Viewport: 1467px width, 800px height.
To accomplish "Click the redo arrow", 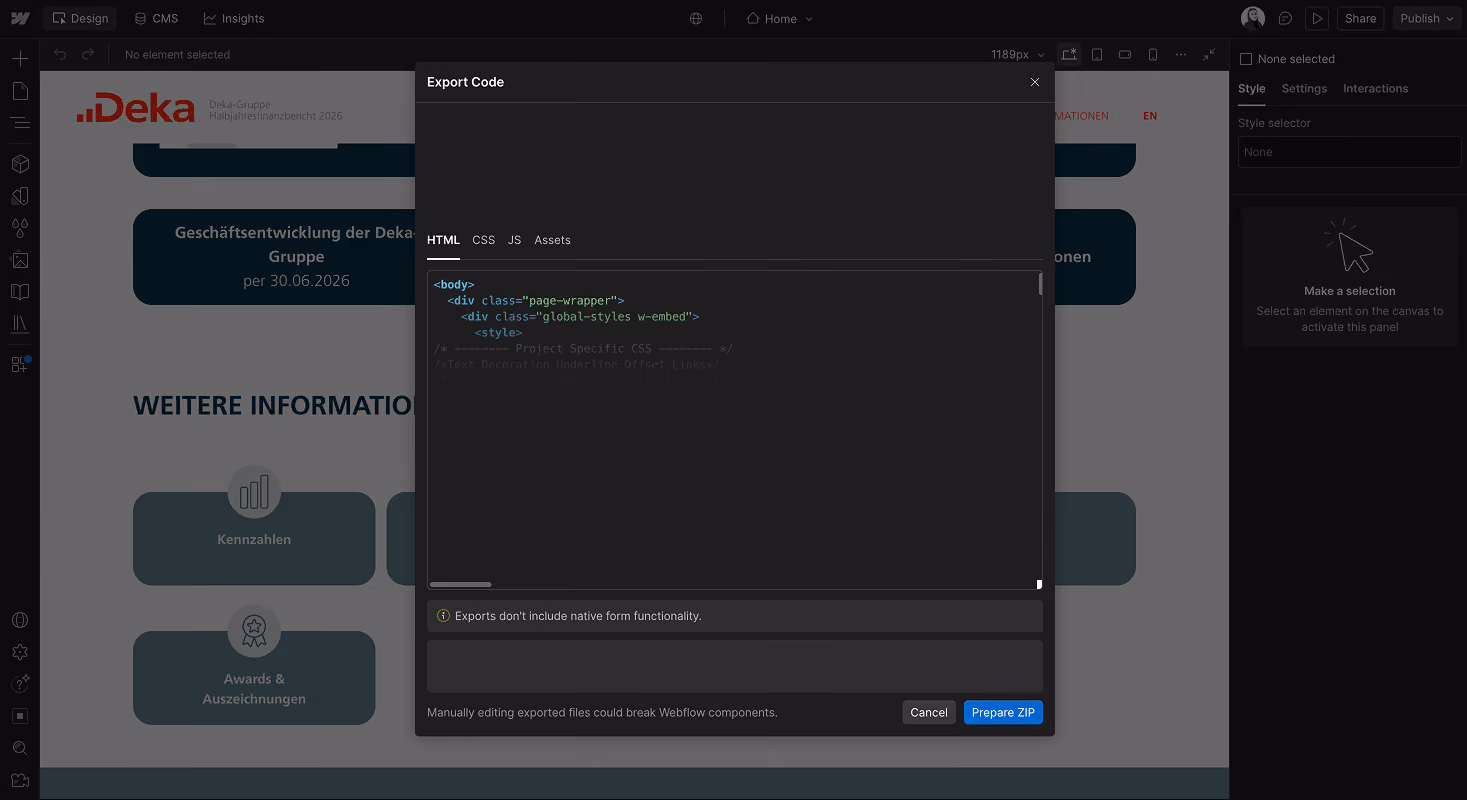I will pos(88,55).
